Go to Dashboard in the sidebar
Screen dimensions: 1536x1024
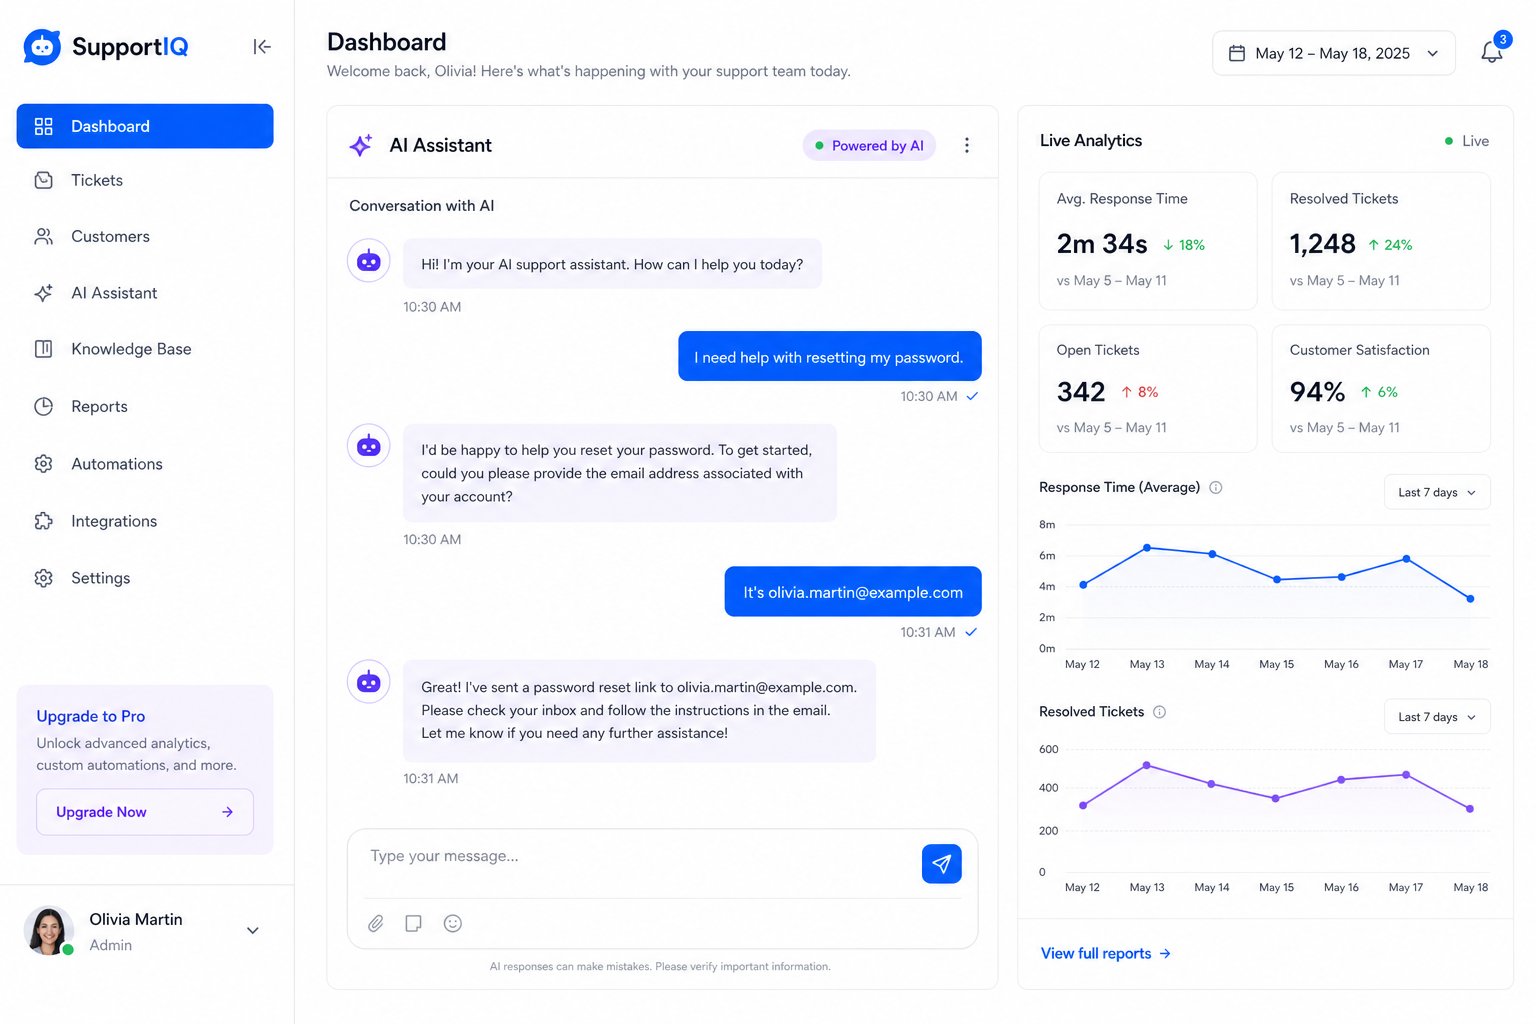pyautogui.click(x=145, y=126)
